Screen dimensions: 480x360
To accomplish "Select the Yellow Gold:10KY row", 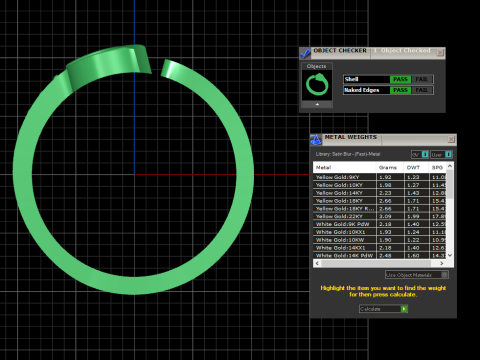I will coord(379,185).
